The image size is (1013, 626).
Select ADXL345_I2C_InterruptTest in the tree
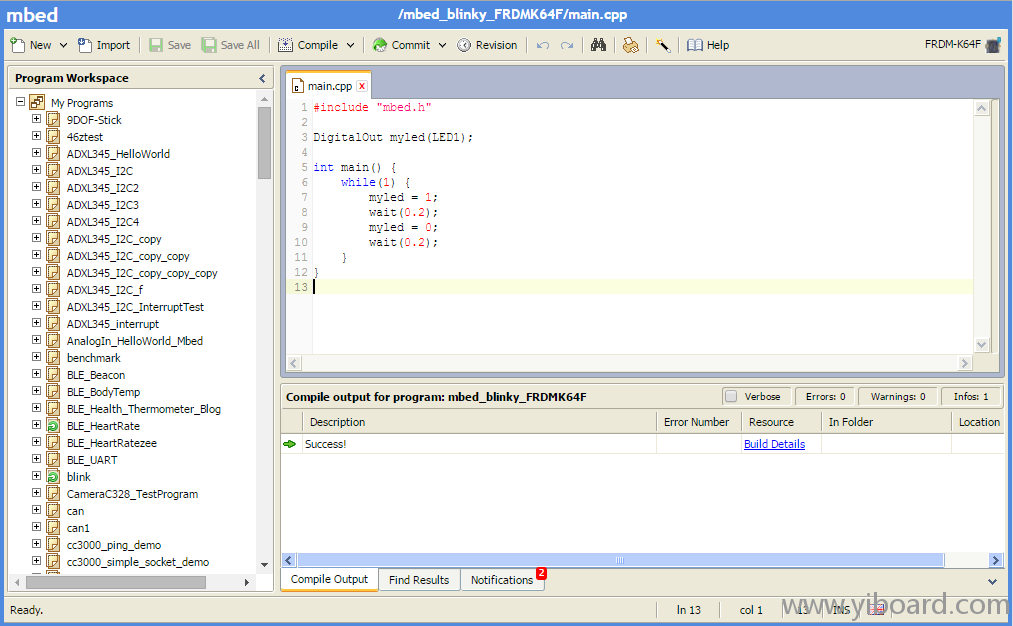point(135,307)
